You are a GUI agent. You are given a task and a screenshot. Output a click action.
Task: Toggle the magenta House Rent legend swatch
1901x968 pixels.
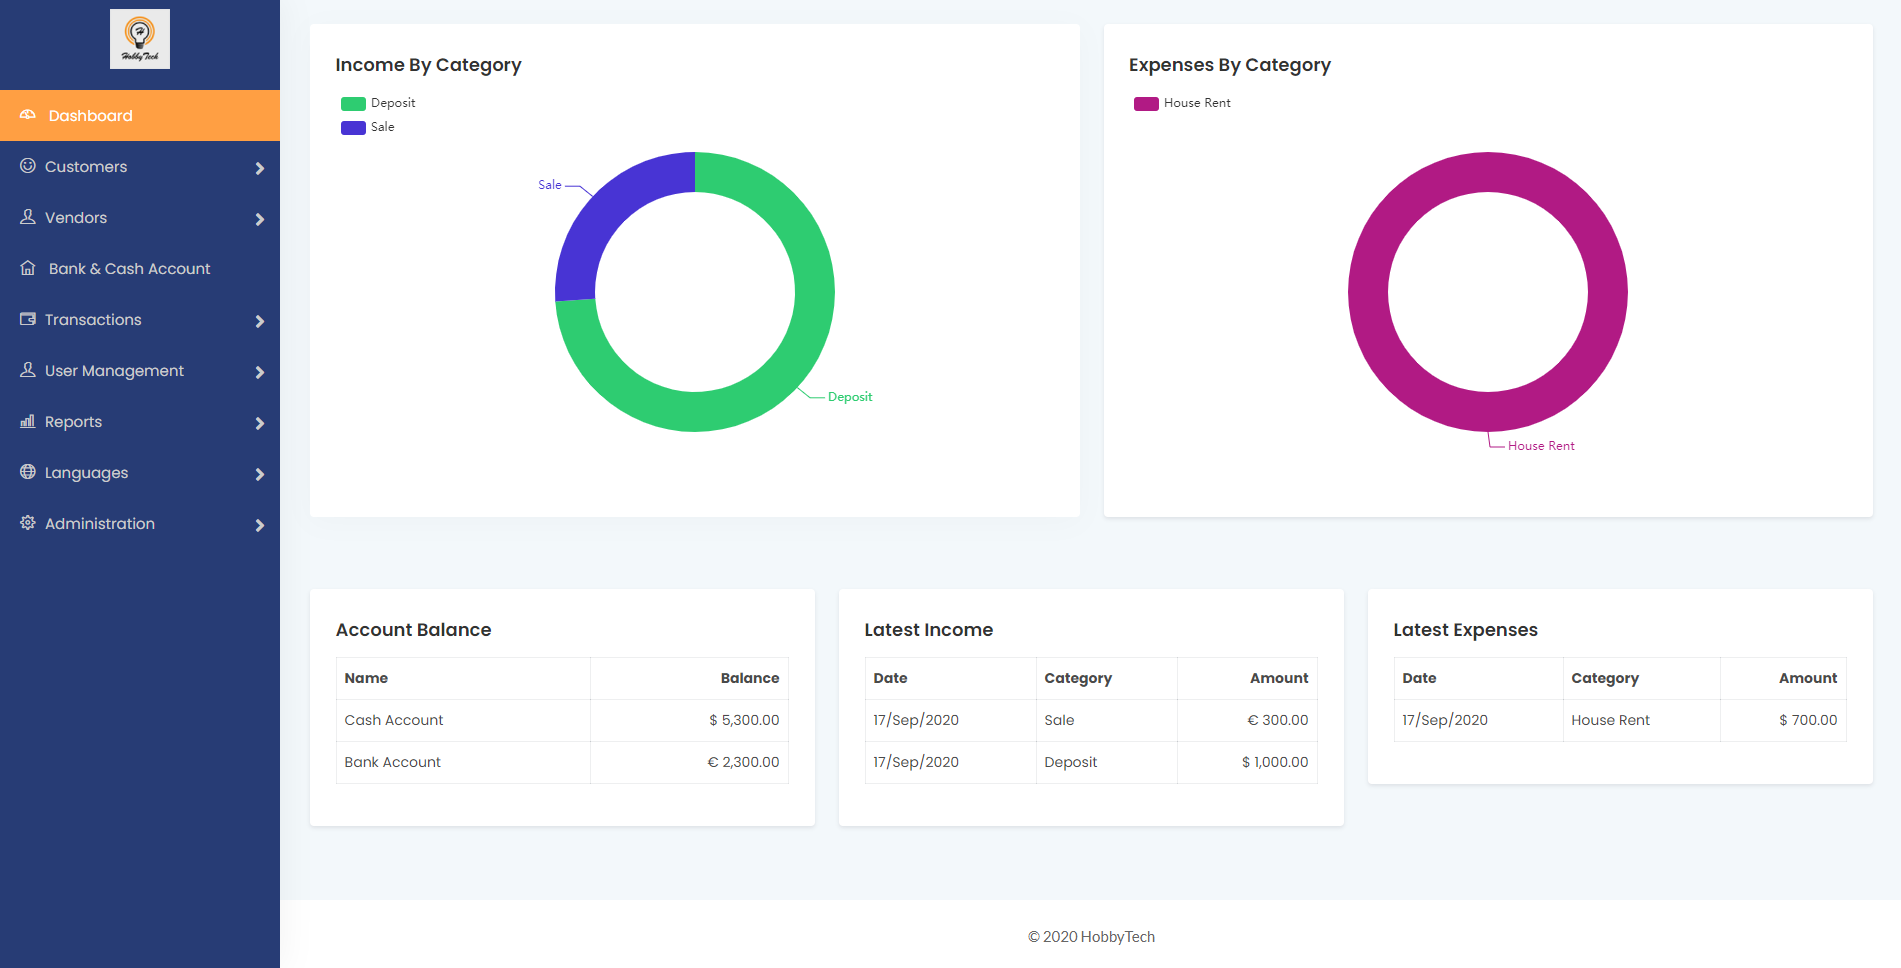(1146, 103)
